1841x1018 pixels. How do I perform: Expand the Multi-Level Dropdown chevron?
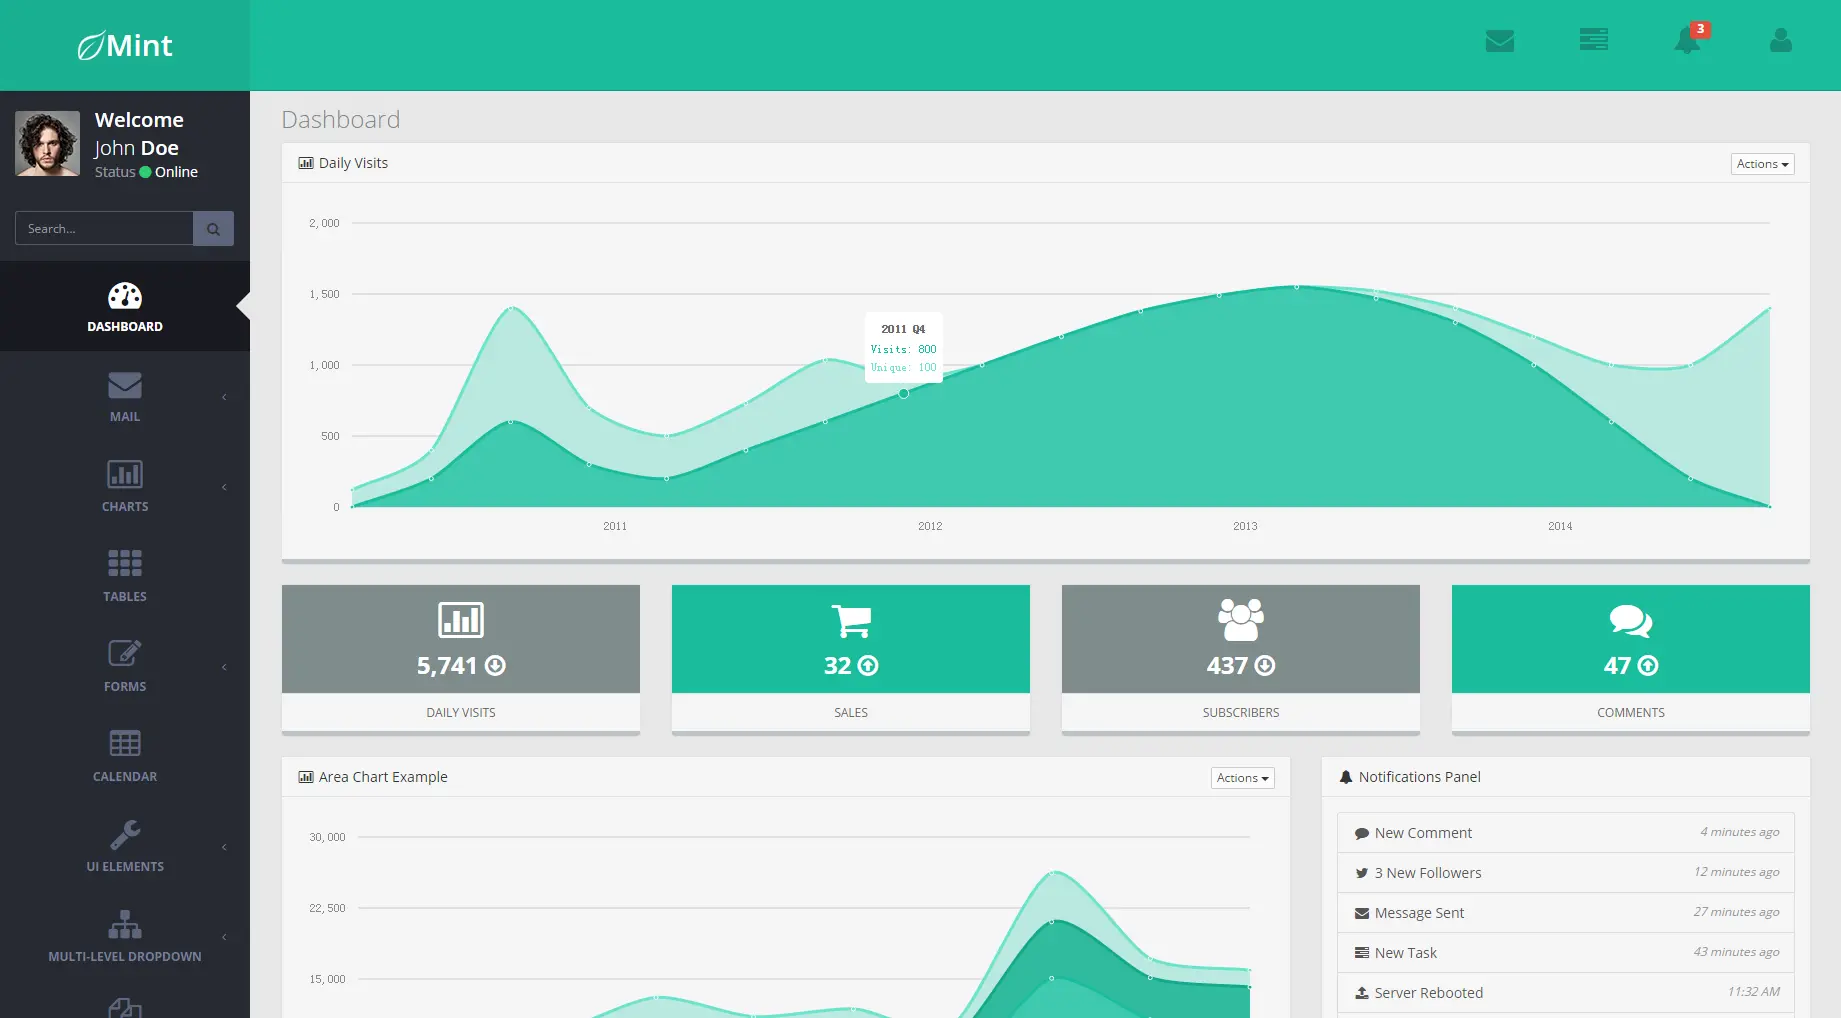tap(224, 937)
